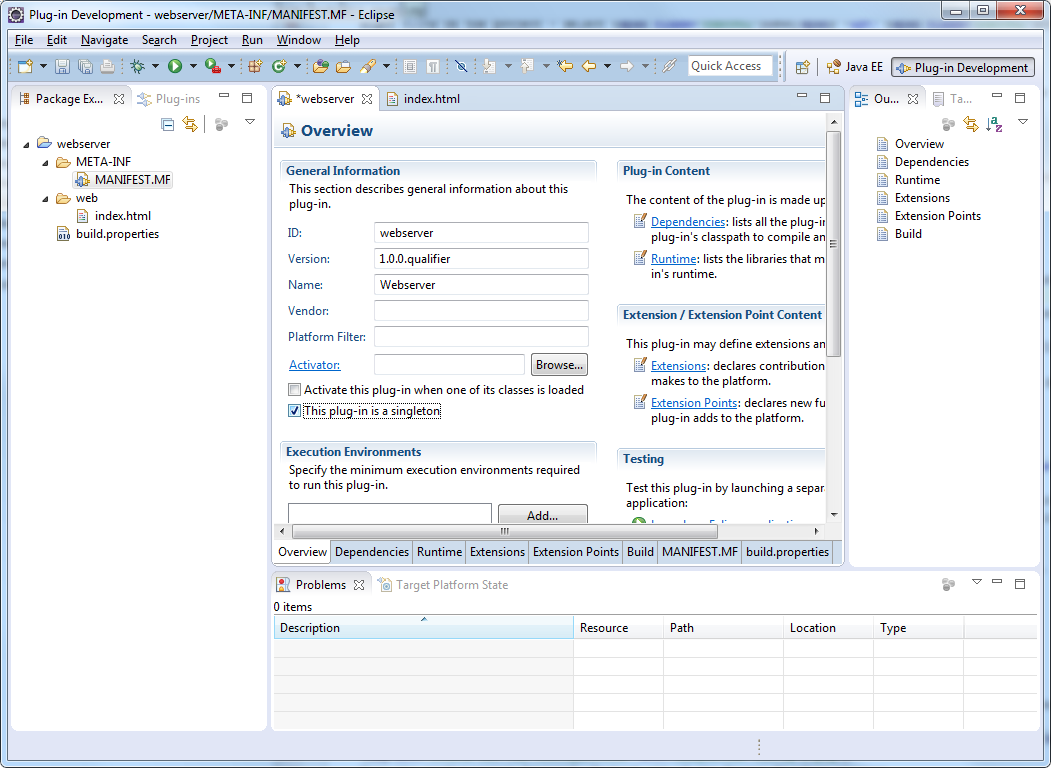
Task: Collapse the web folder node
Action: 46,198
